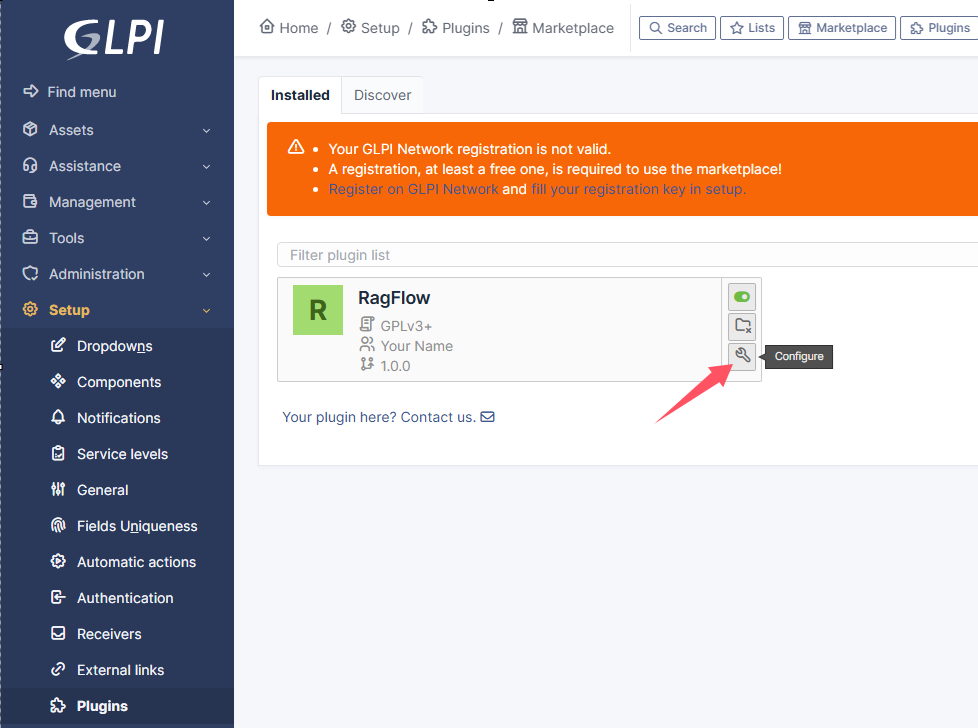This screenshot has width=978, height=728.
Task: Open Notifications setup page
Action: pos(119,419)
